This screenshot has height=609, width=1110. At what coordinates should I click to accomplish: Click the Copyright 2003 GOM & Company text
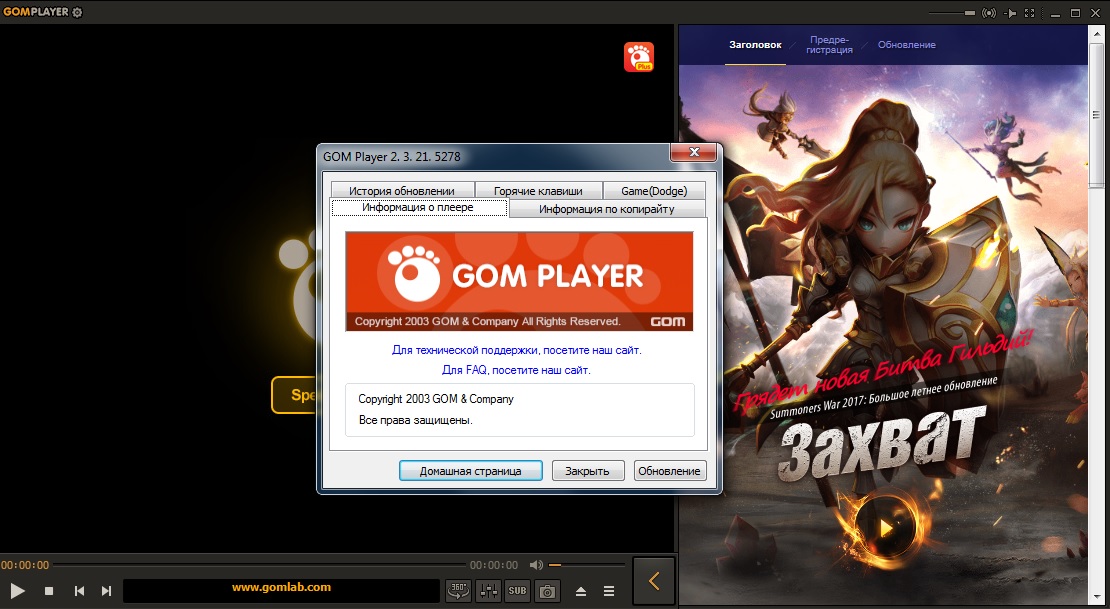[x=436, y=399]
